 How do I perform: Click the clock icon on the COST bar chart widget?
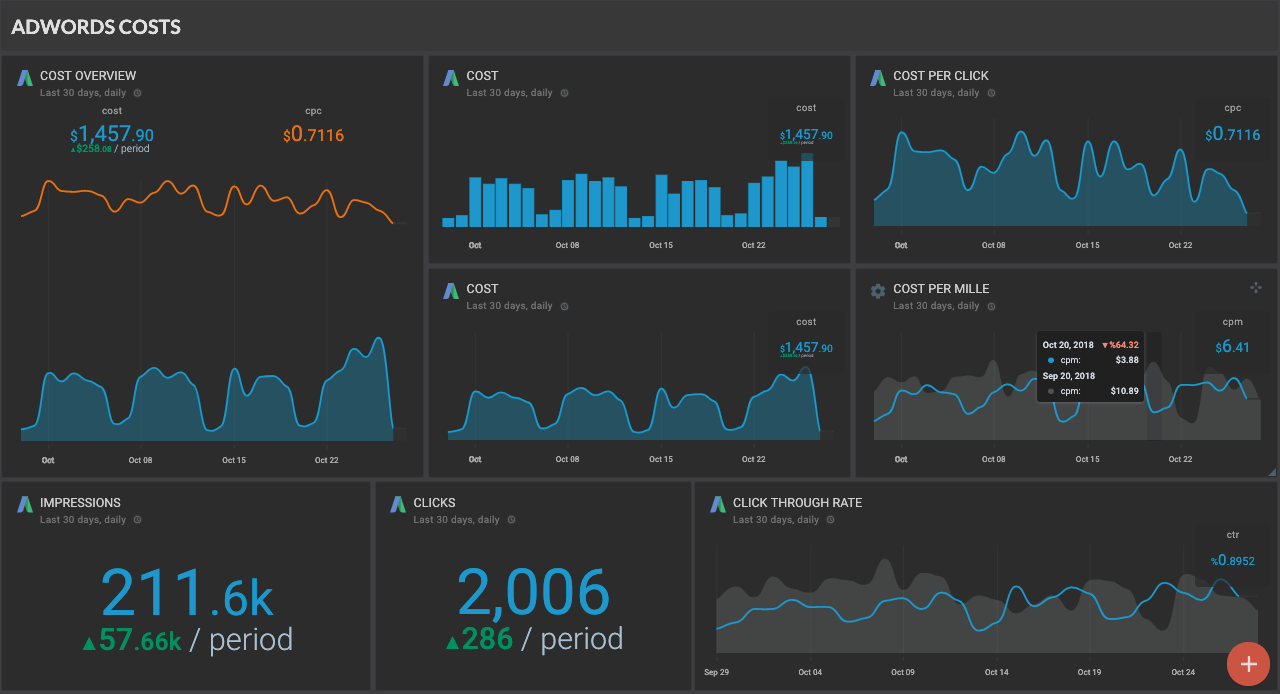coord(564,93)
